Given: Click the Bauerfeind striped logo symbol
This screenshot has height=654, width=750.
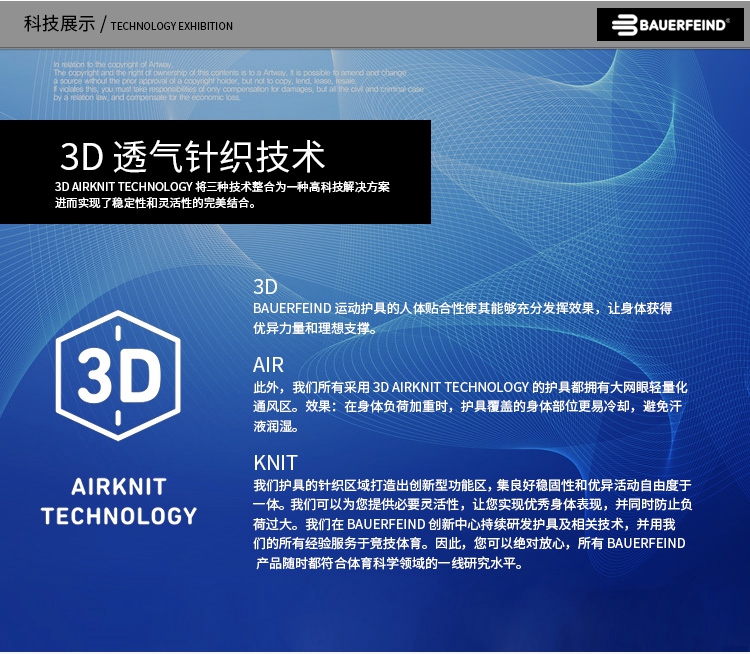Looking at the screenshot, I should 622,25.
